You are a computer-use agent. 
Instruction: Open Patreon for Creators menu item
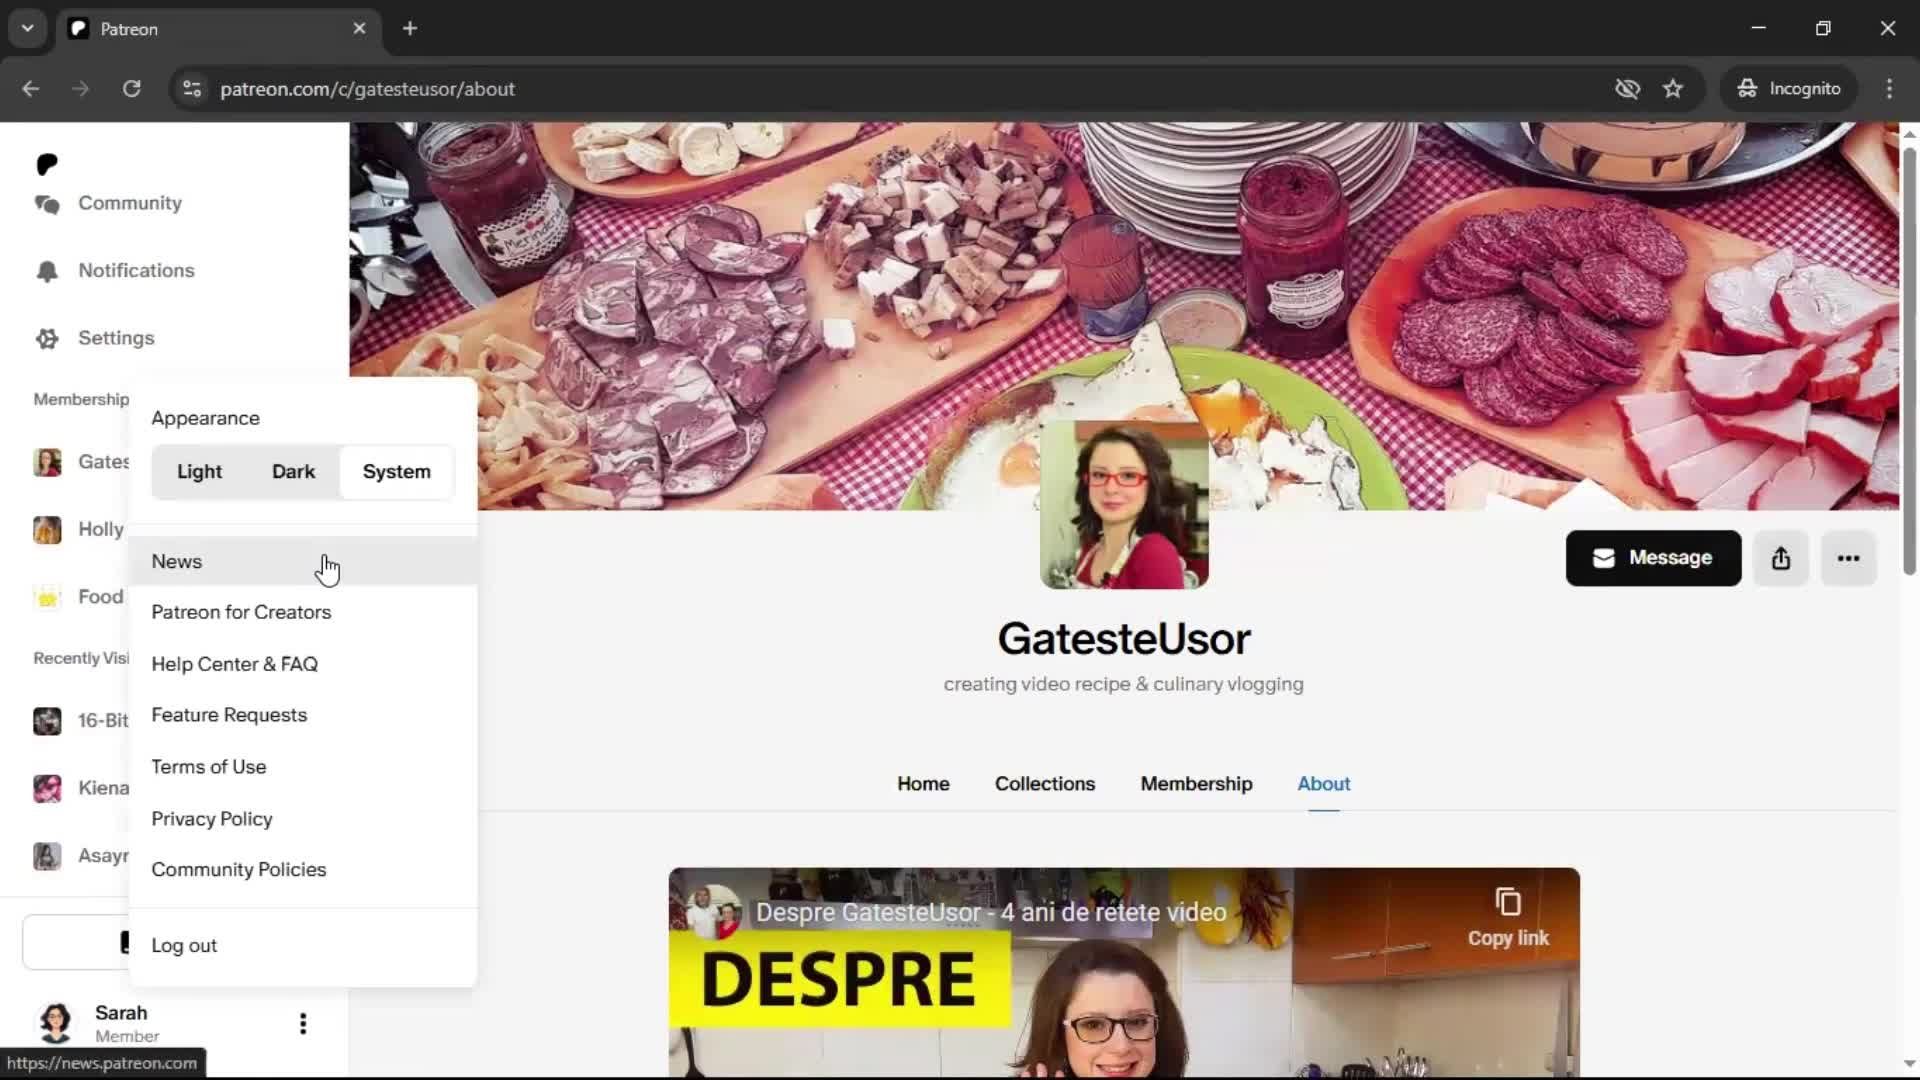[303, 613]
